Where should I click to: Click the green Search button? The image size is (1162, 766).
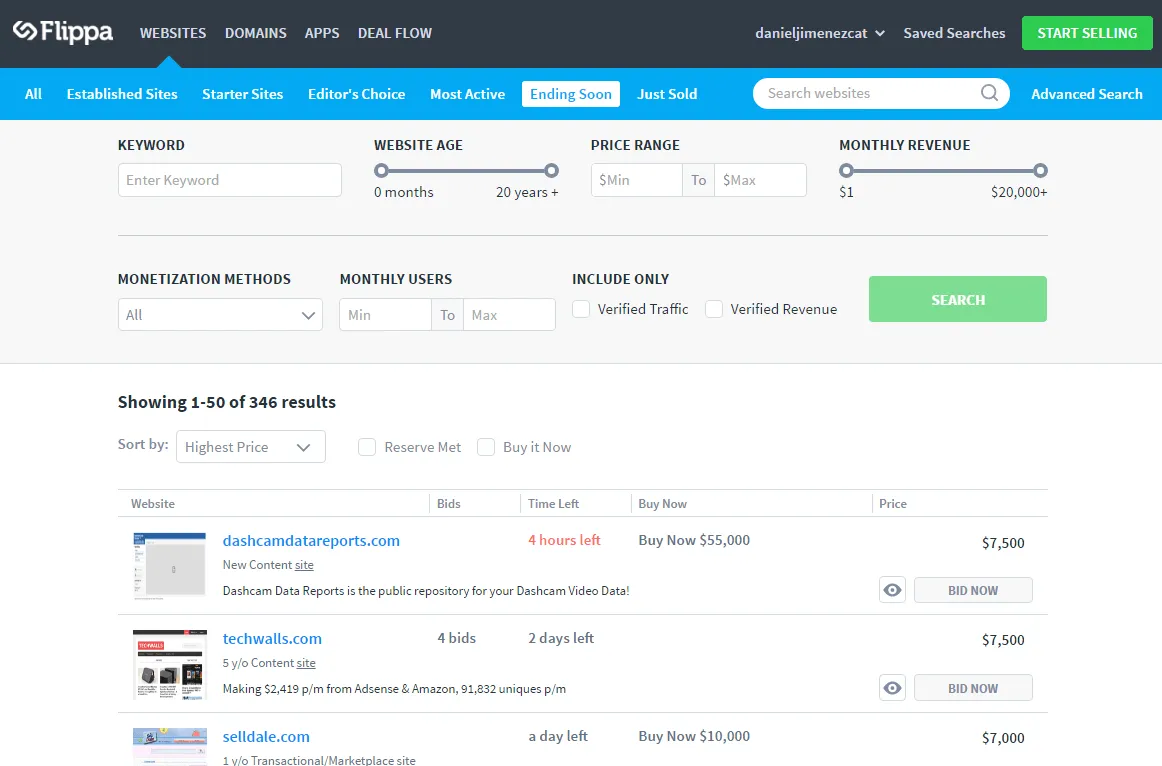(x=957, y=299)
